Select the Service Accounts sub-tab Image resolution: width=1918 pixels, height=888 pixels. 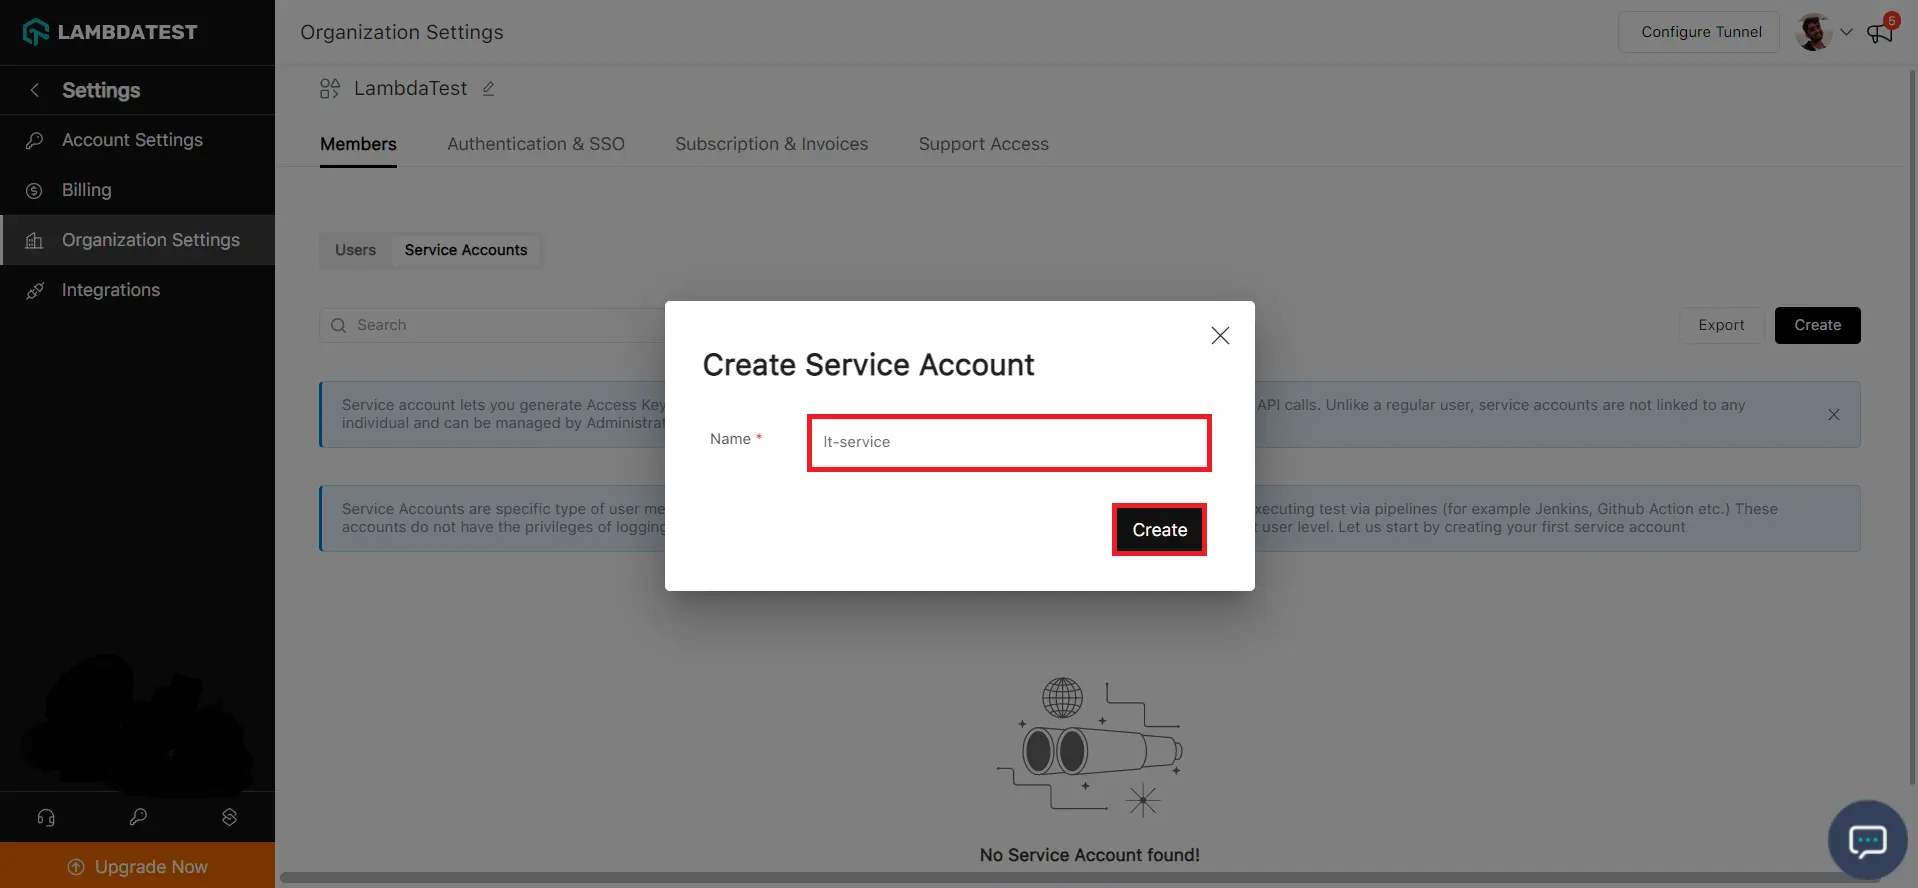[465, 250]
